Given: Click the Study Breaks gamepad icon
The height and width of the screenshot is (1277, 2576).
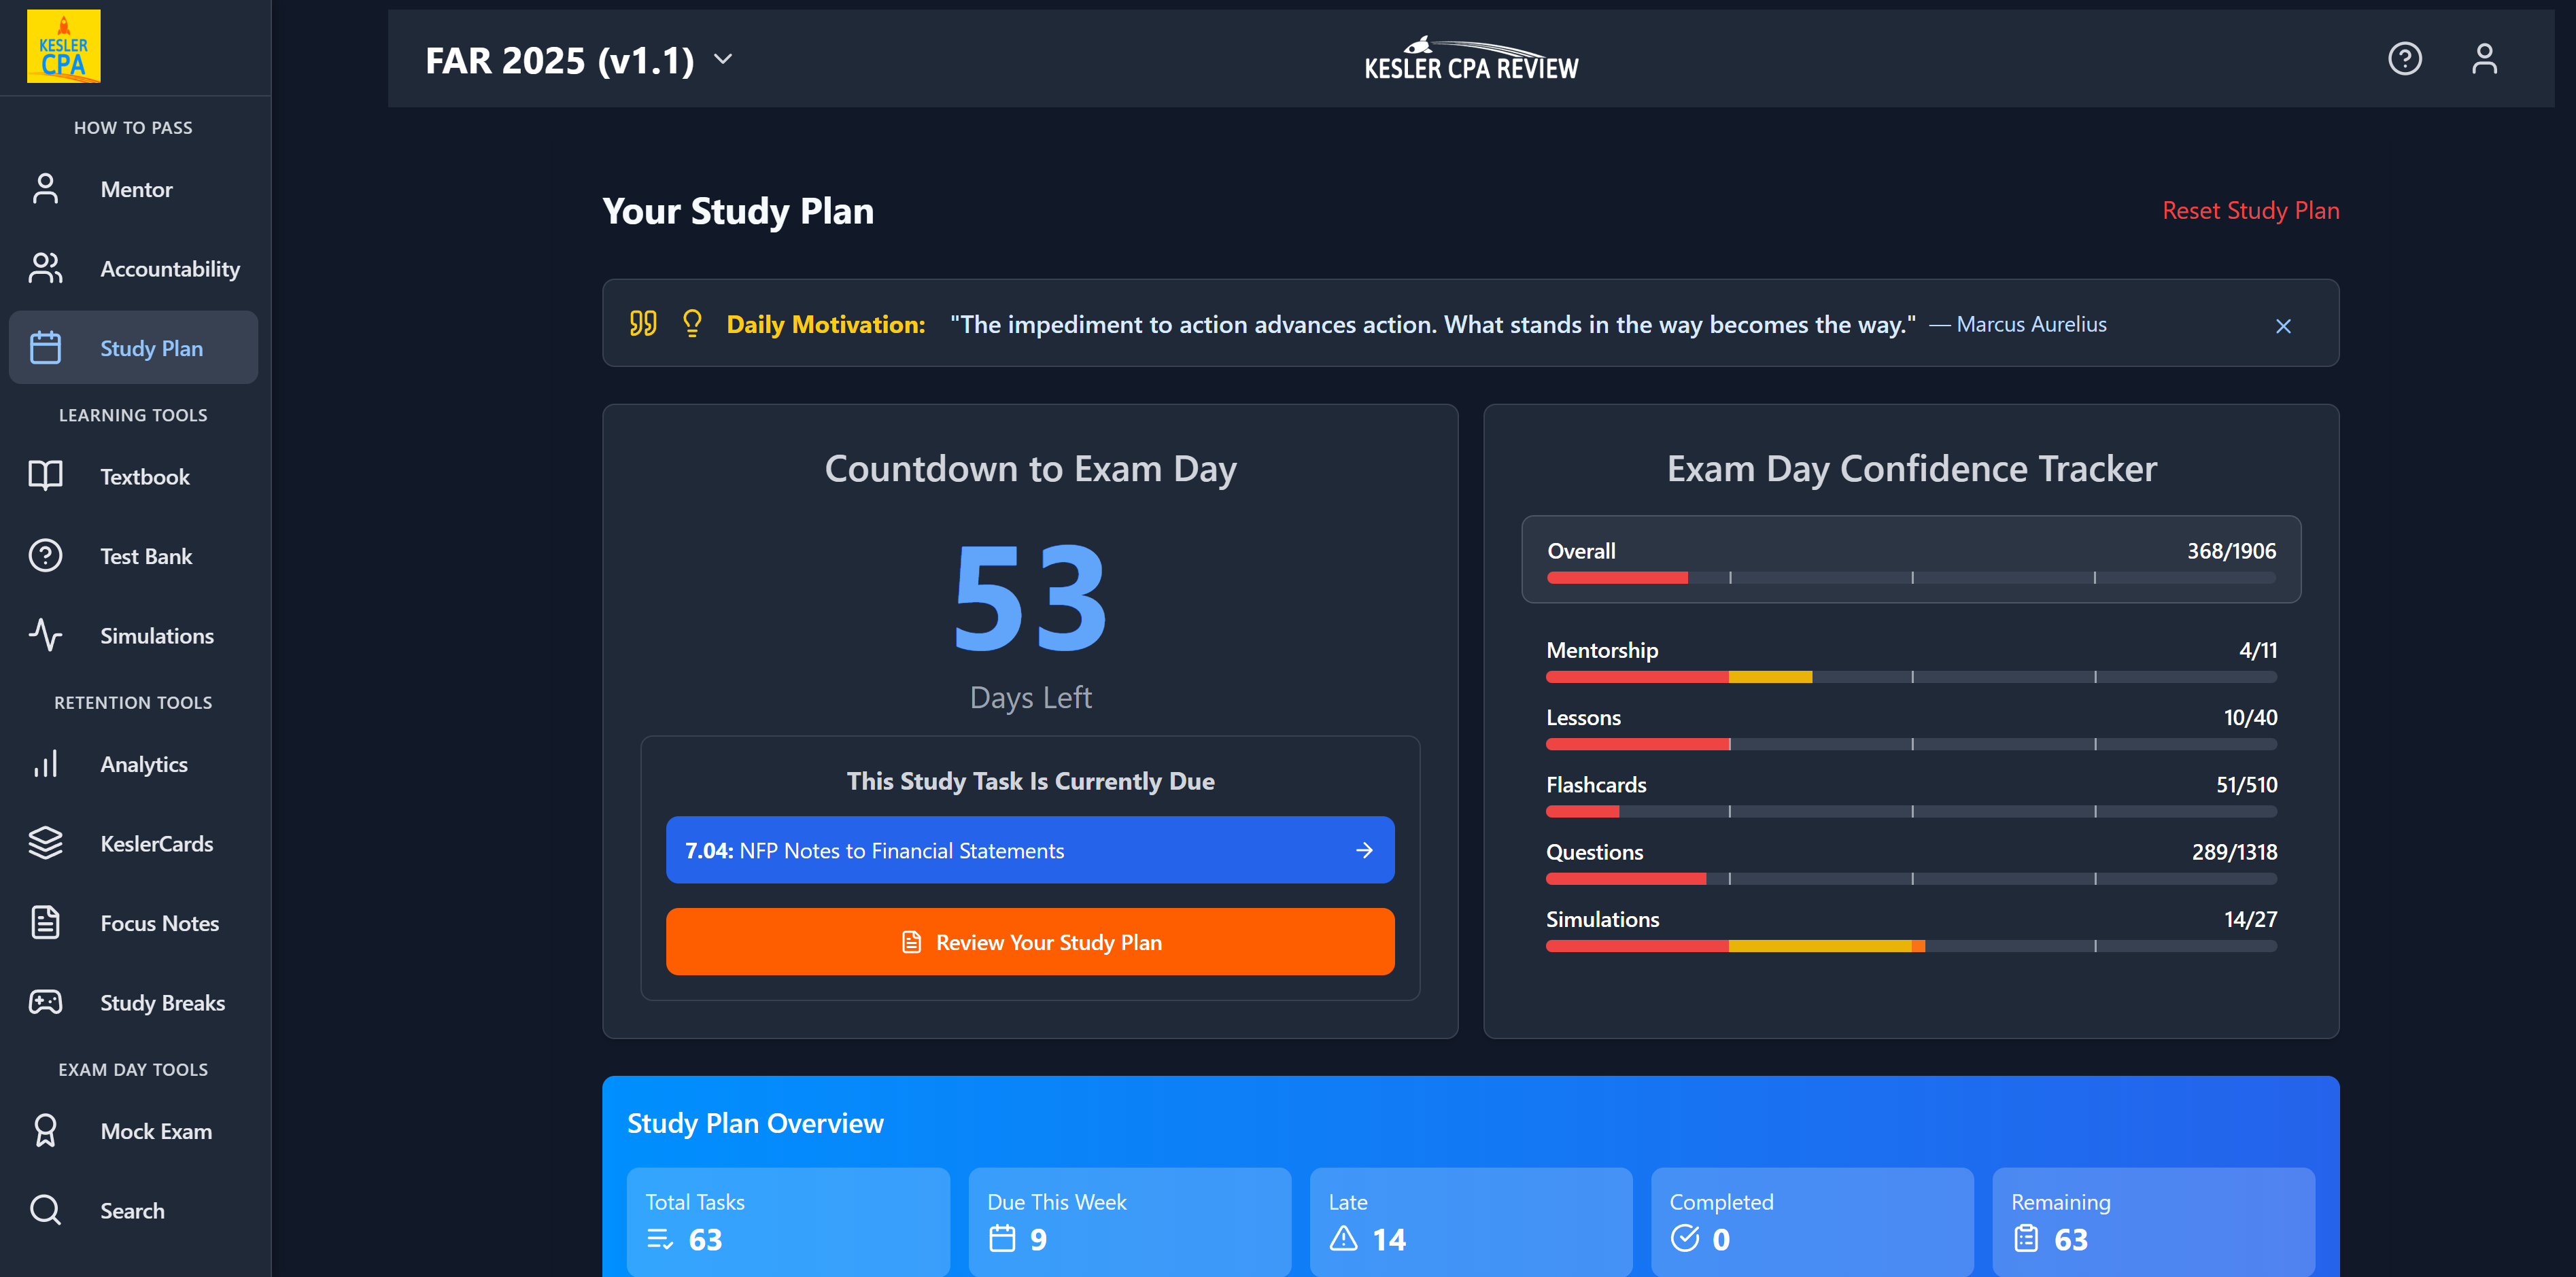Looking at the screenshot, I should (45, 1002).
